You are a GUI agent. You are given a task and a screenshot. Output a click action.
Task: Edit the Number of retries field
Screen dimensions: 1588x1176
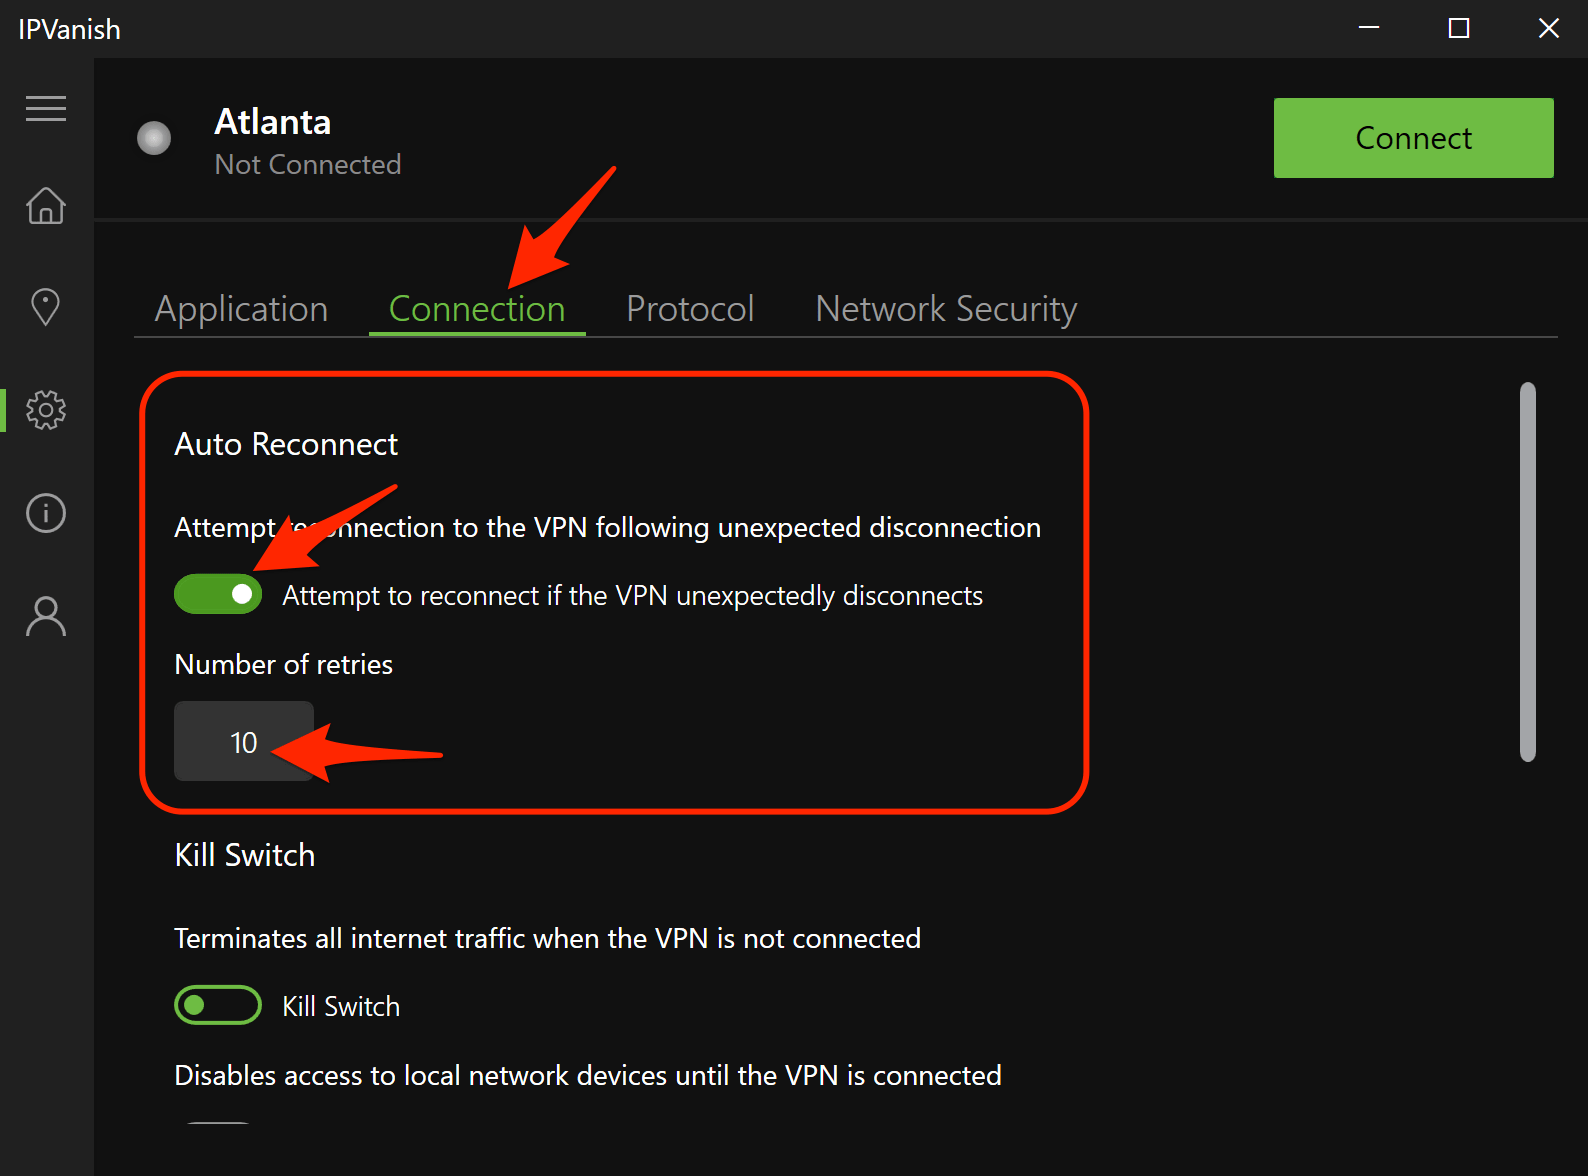pos(244,741)
